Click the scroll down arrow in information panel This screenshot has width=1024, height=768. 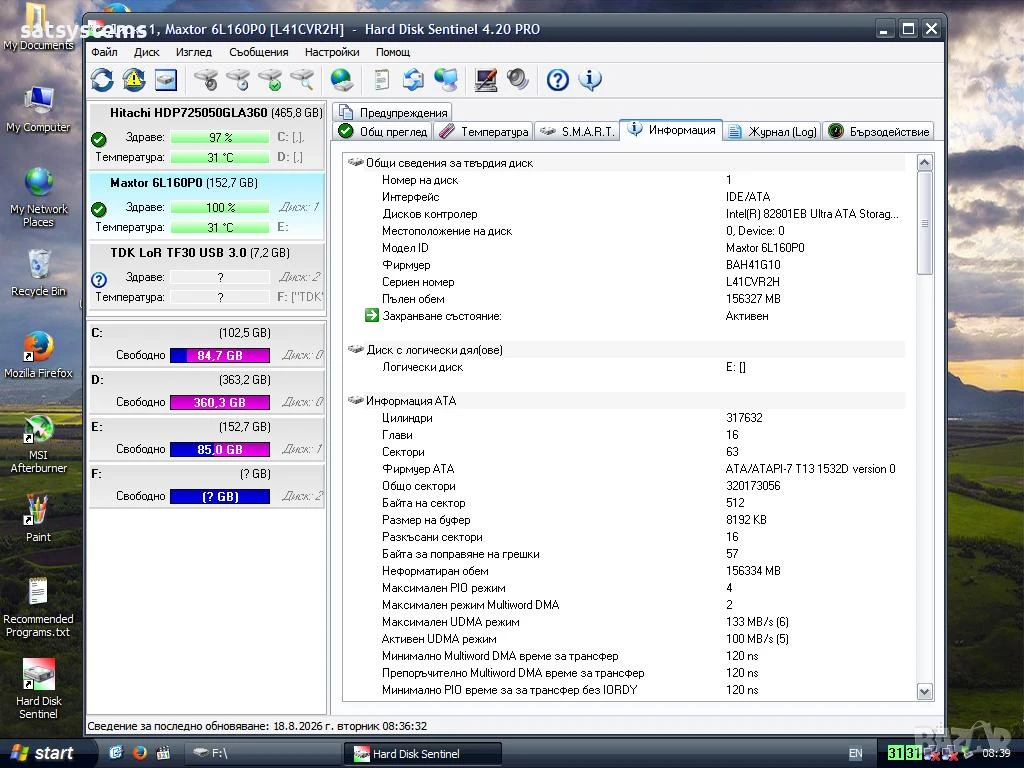(925, 692)
